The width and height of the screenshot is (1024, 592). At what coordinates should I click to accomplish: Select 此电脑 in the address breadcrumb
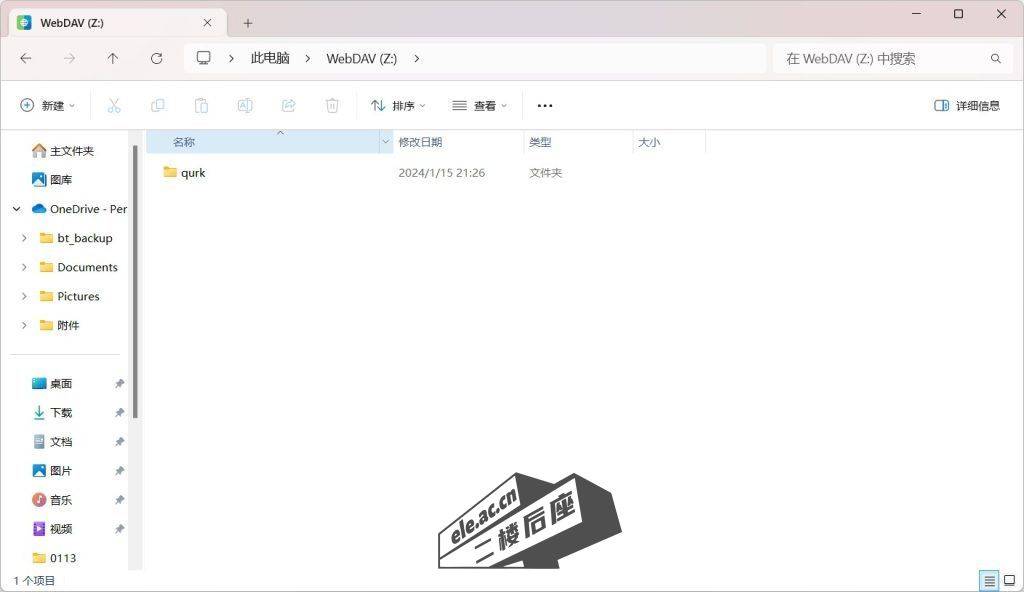270,59
